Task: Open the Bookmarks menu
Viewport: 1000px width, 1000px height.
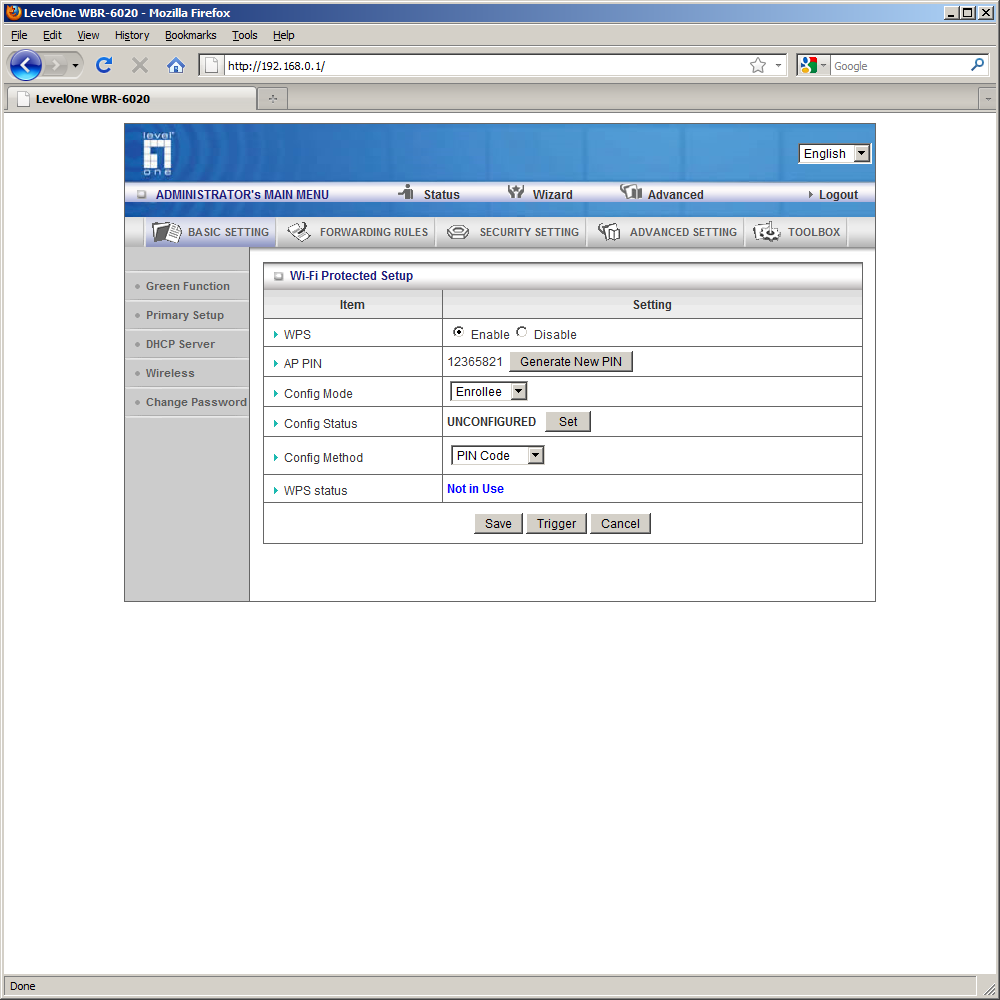Action: tap(191, 35)
